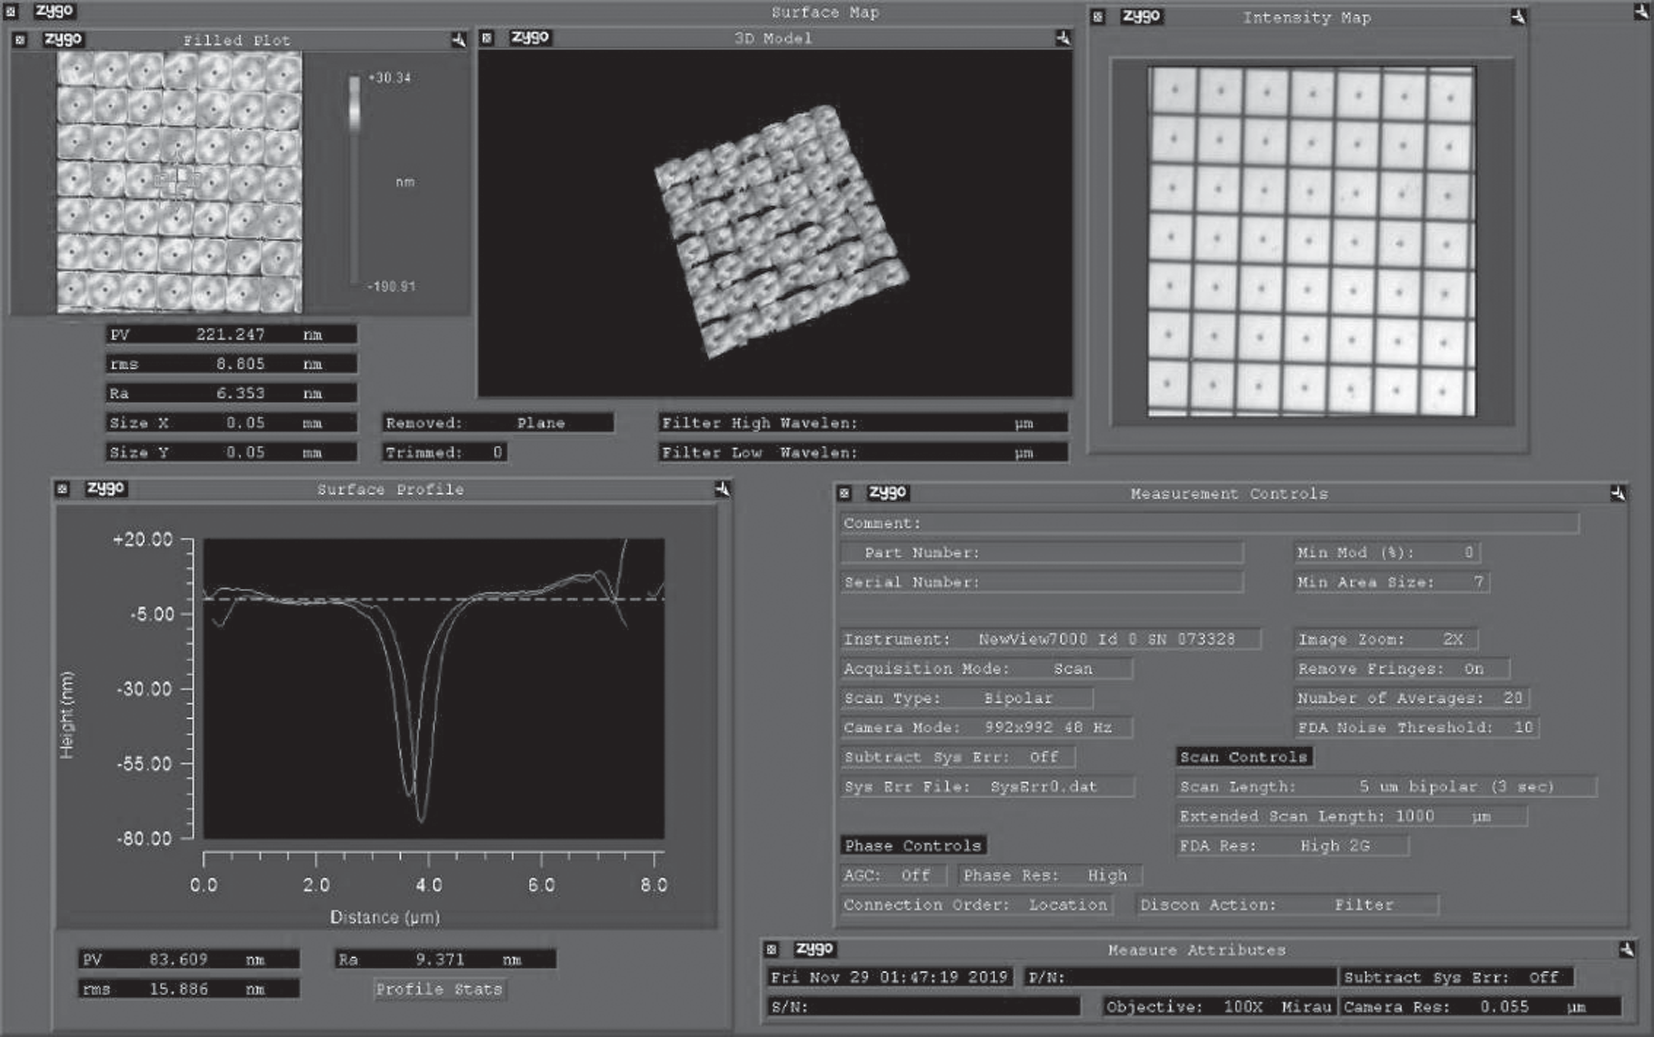This screenshot has height=1037, width=1654.
Task: Open the Scan Controls button
Action: point(1243,757)
